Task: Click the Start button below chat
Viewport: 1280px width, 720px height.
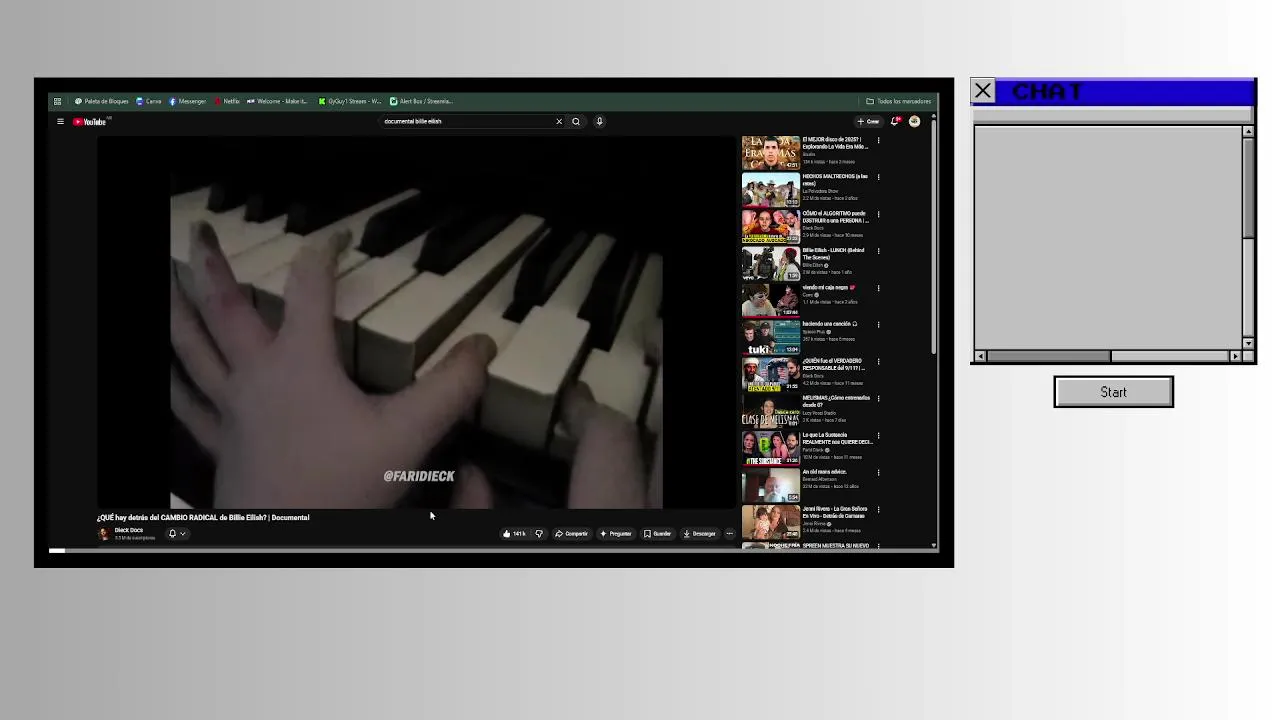Action: [1113, 392]
